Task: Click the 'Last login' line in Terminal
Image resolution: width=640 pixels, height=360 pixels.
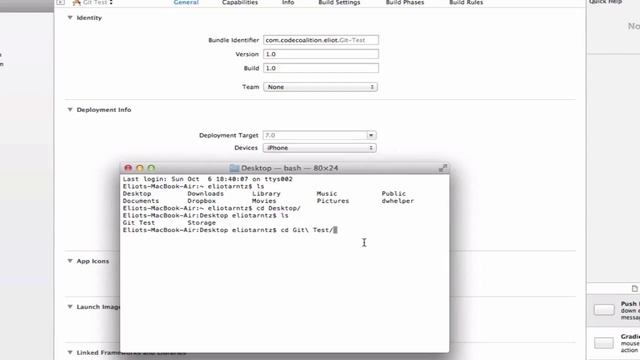Action: coord(207,179)
